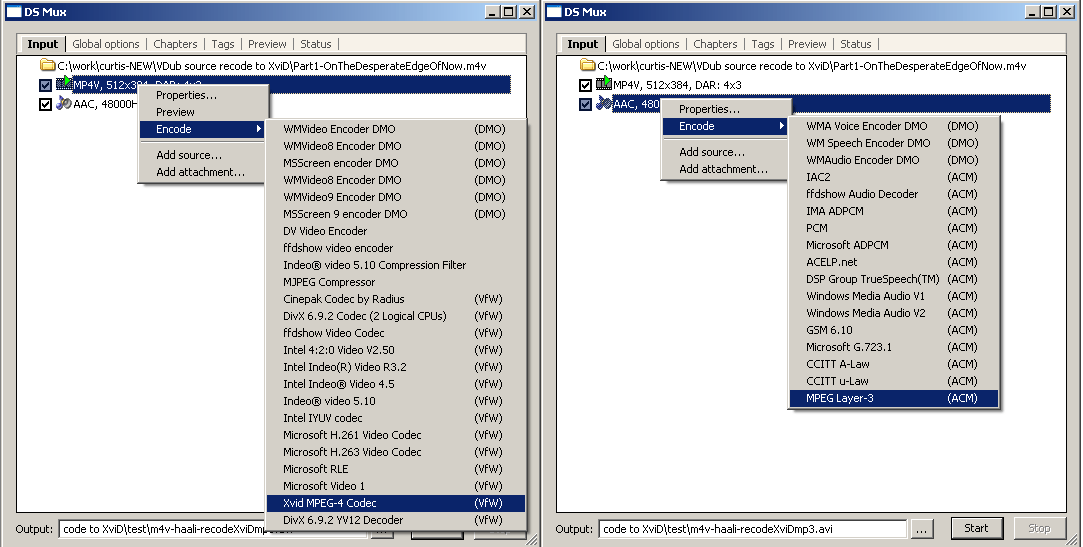Choose Properties... in right context menu
The height and width of the screenshot is (547, 1083).
725,109
